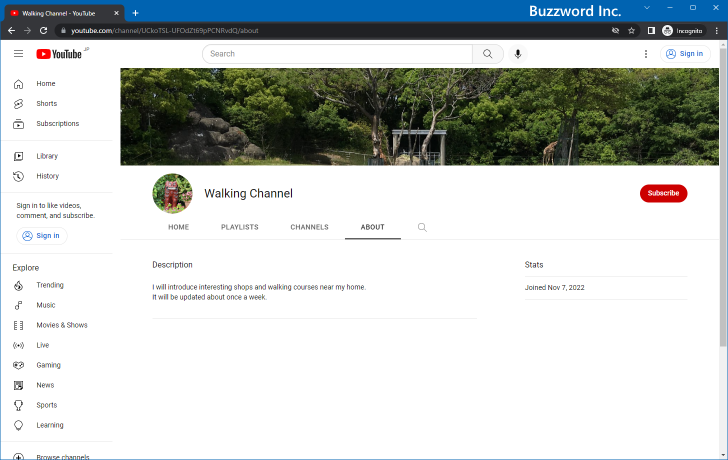Click the channel banner image
This screenshot has height=460, width=728.
tap(419, 117)
